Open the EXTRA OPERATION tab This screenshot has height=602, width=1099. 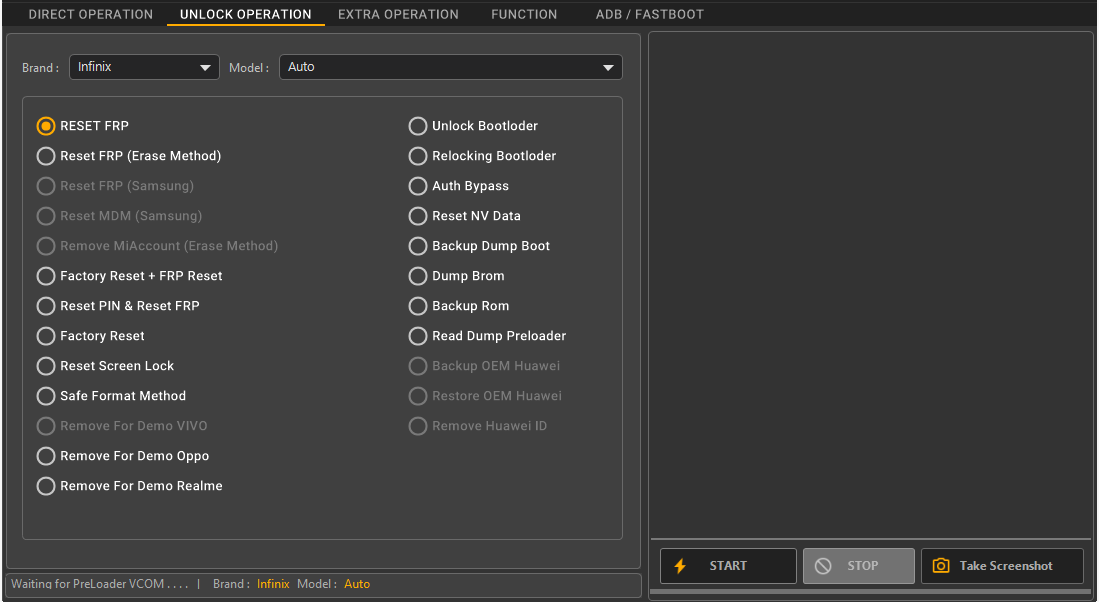pyautogui.click(x=398, y=14)
